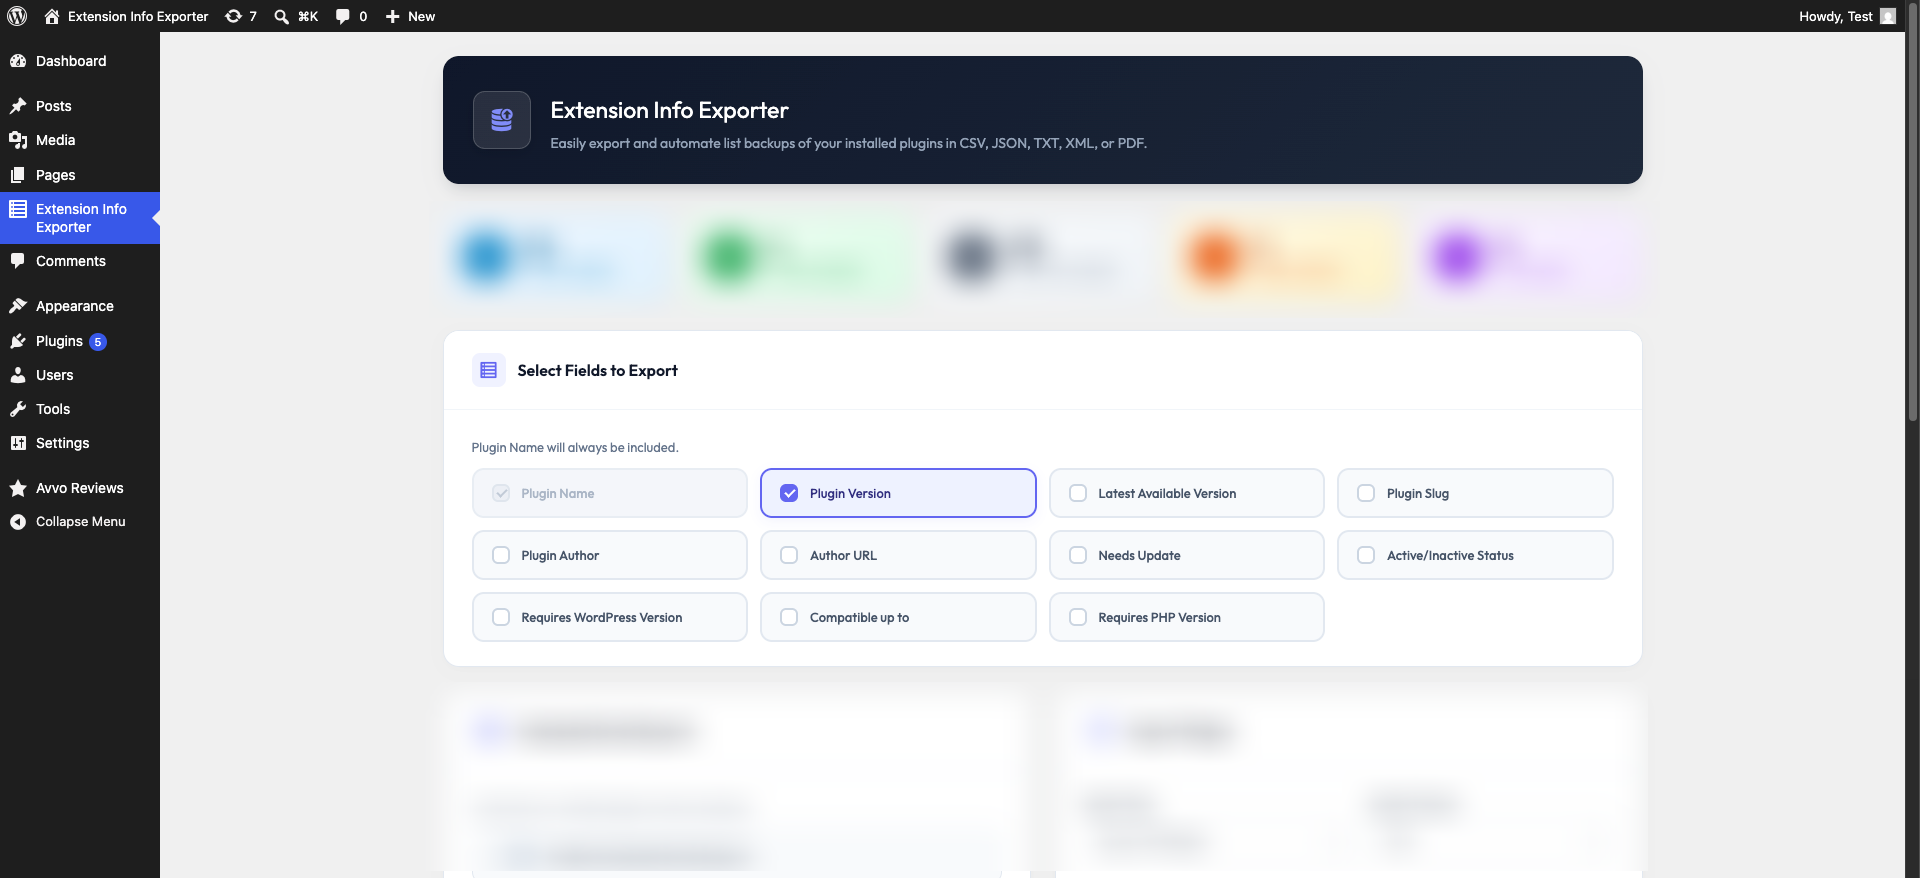Check the Compatible up to field
This screenshot has width=1920, height=878.
coord(789,617)
